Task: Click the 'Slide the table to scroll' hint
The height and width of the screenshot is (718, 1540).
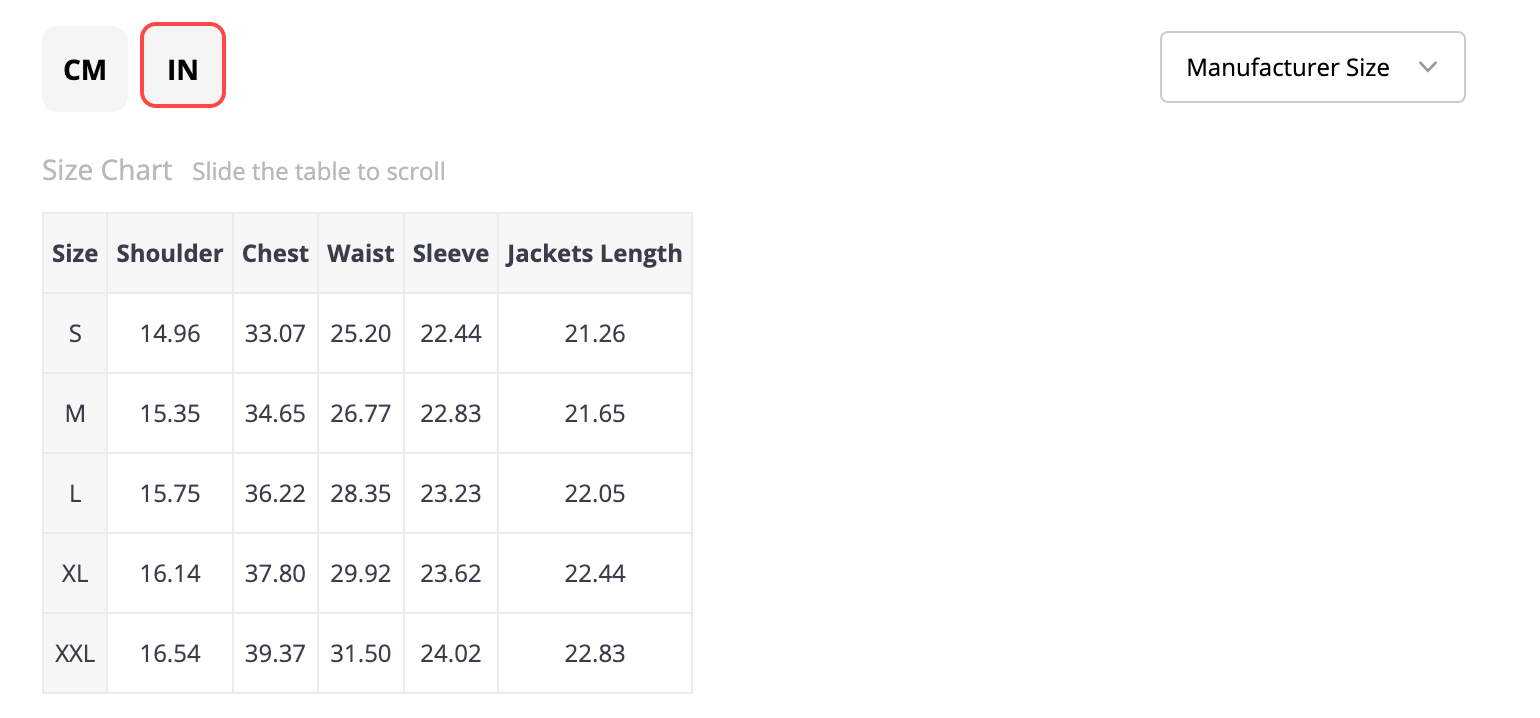Action: click(319, 171)
